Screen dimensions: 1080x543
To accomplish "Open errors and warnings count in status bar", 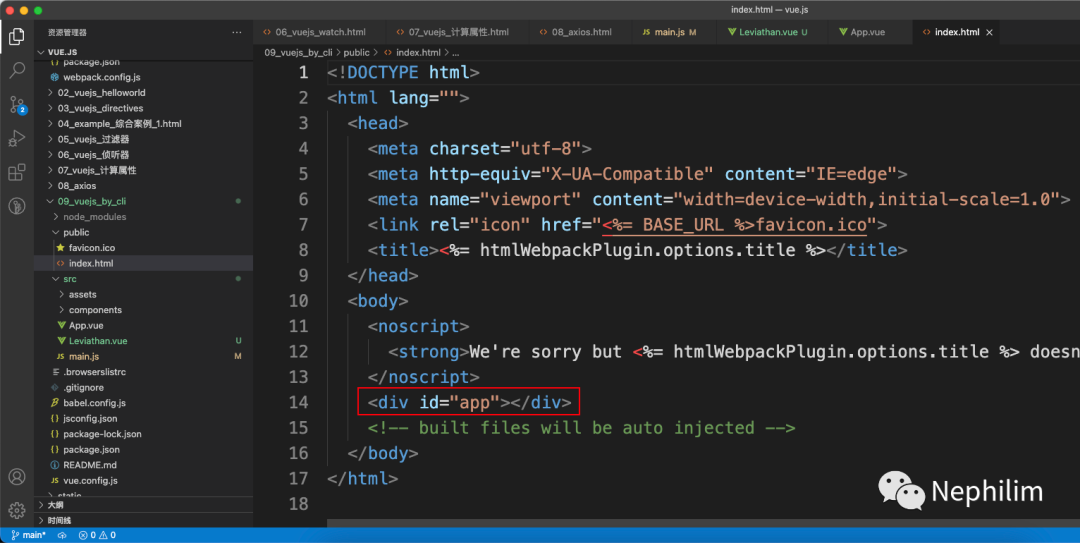I will [97, 535].
